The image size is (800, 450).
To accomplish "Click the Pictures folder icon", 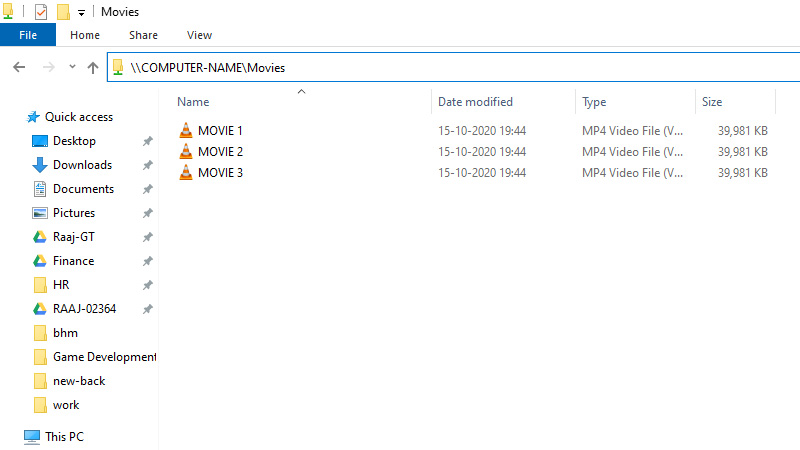I will coord(40,213).
